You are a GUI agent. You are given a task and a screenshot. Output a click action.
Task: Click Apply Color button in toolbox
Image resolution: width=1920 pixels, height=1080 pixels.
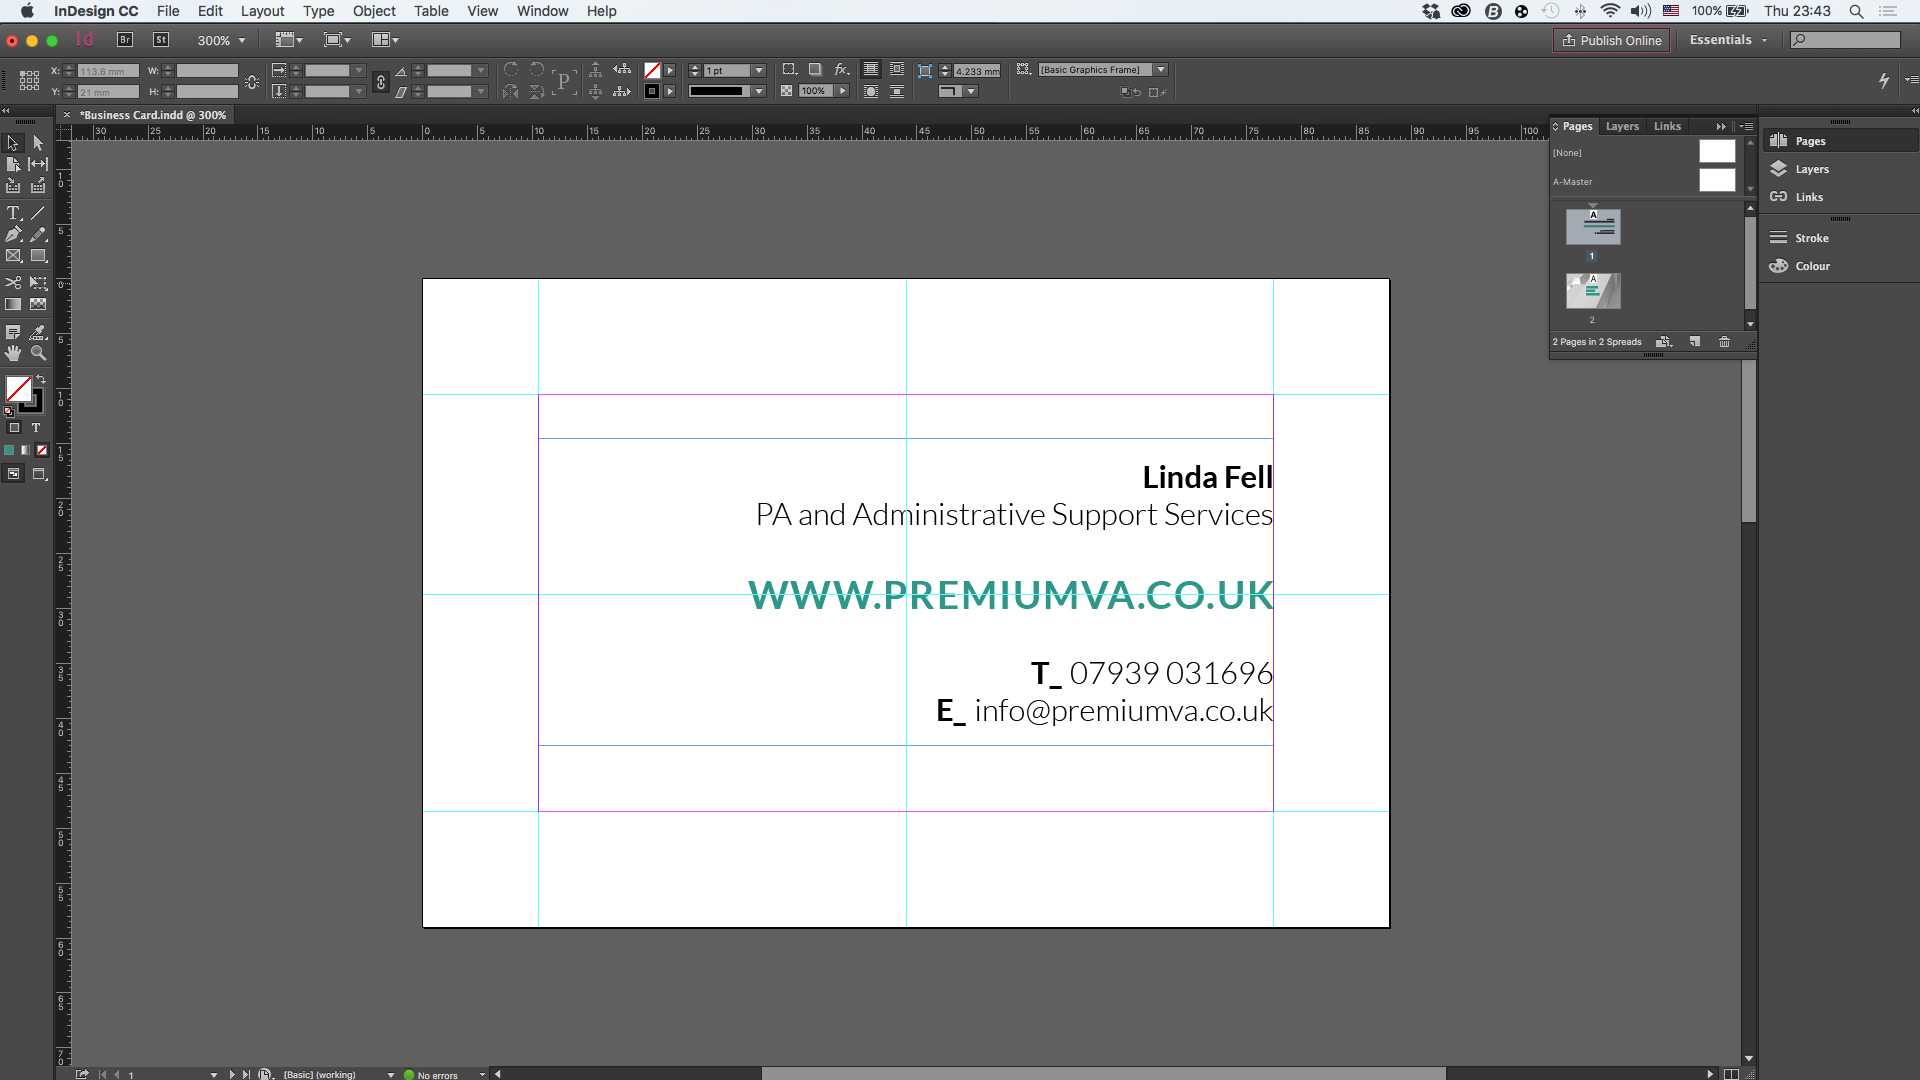[9, 450]
